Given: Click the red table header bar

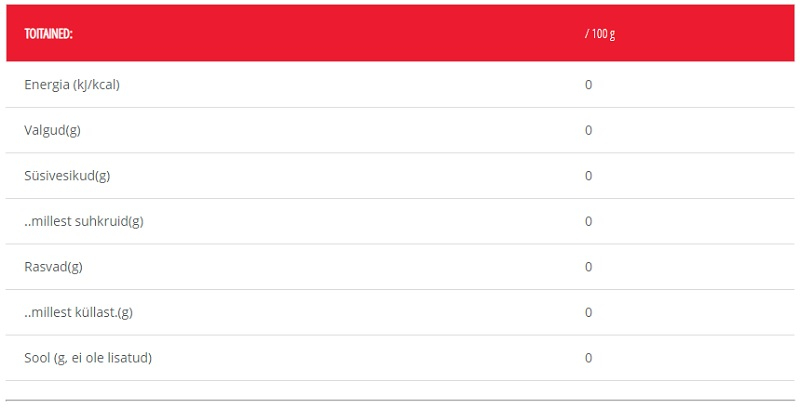Looking at the screenshot, I should (x=400, y=33).
